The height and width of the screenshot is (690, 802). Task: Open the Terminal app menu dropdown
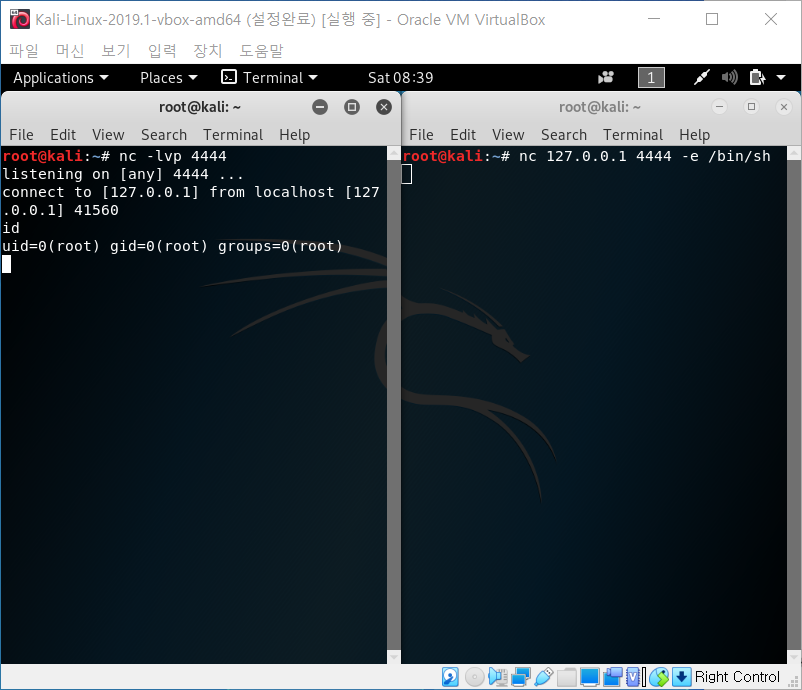click(270, 78)
